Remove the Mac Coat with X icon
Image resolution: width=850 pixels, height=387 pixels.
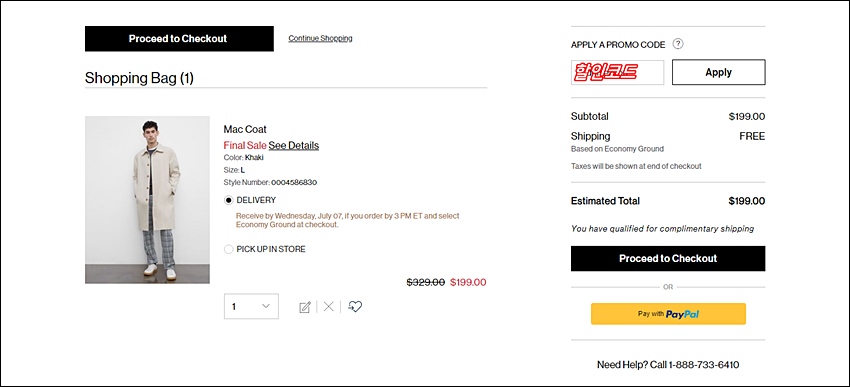[x=329, y=307]
